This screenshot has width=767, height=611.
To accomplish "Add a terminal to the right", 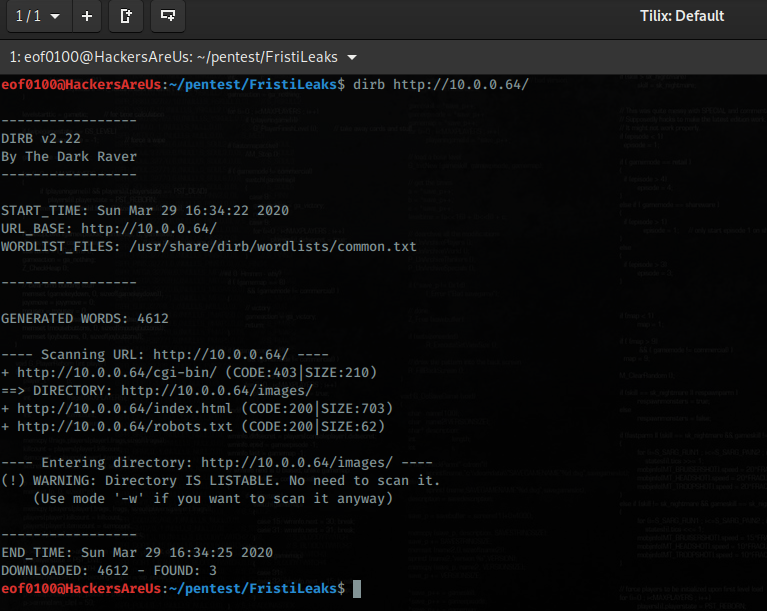I will [126, 17].
